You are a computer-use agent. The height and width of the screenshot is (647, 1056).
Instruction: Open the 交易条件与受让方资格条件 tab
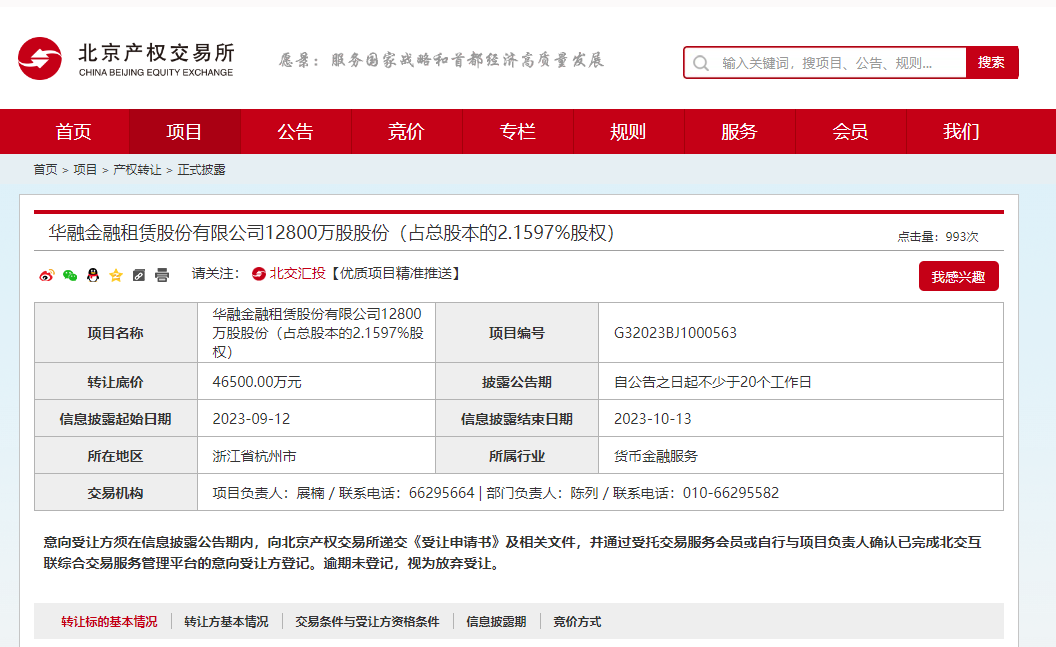[367, 622]
